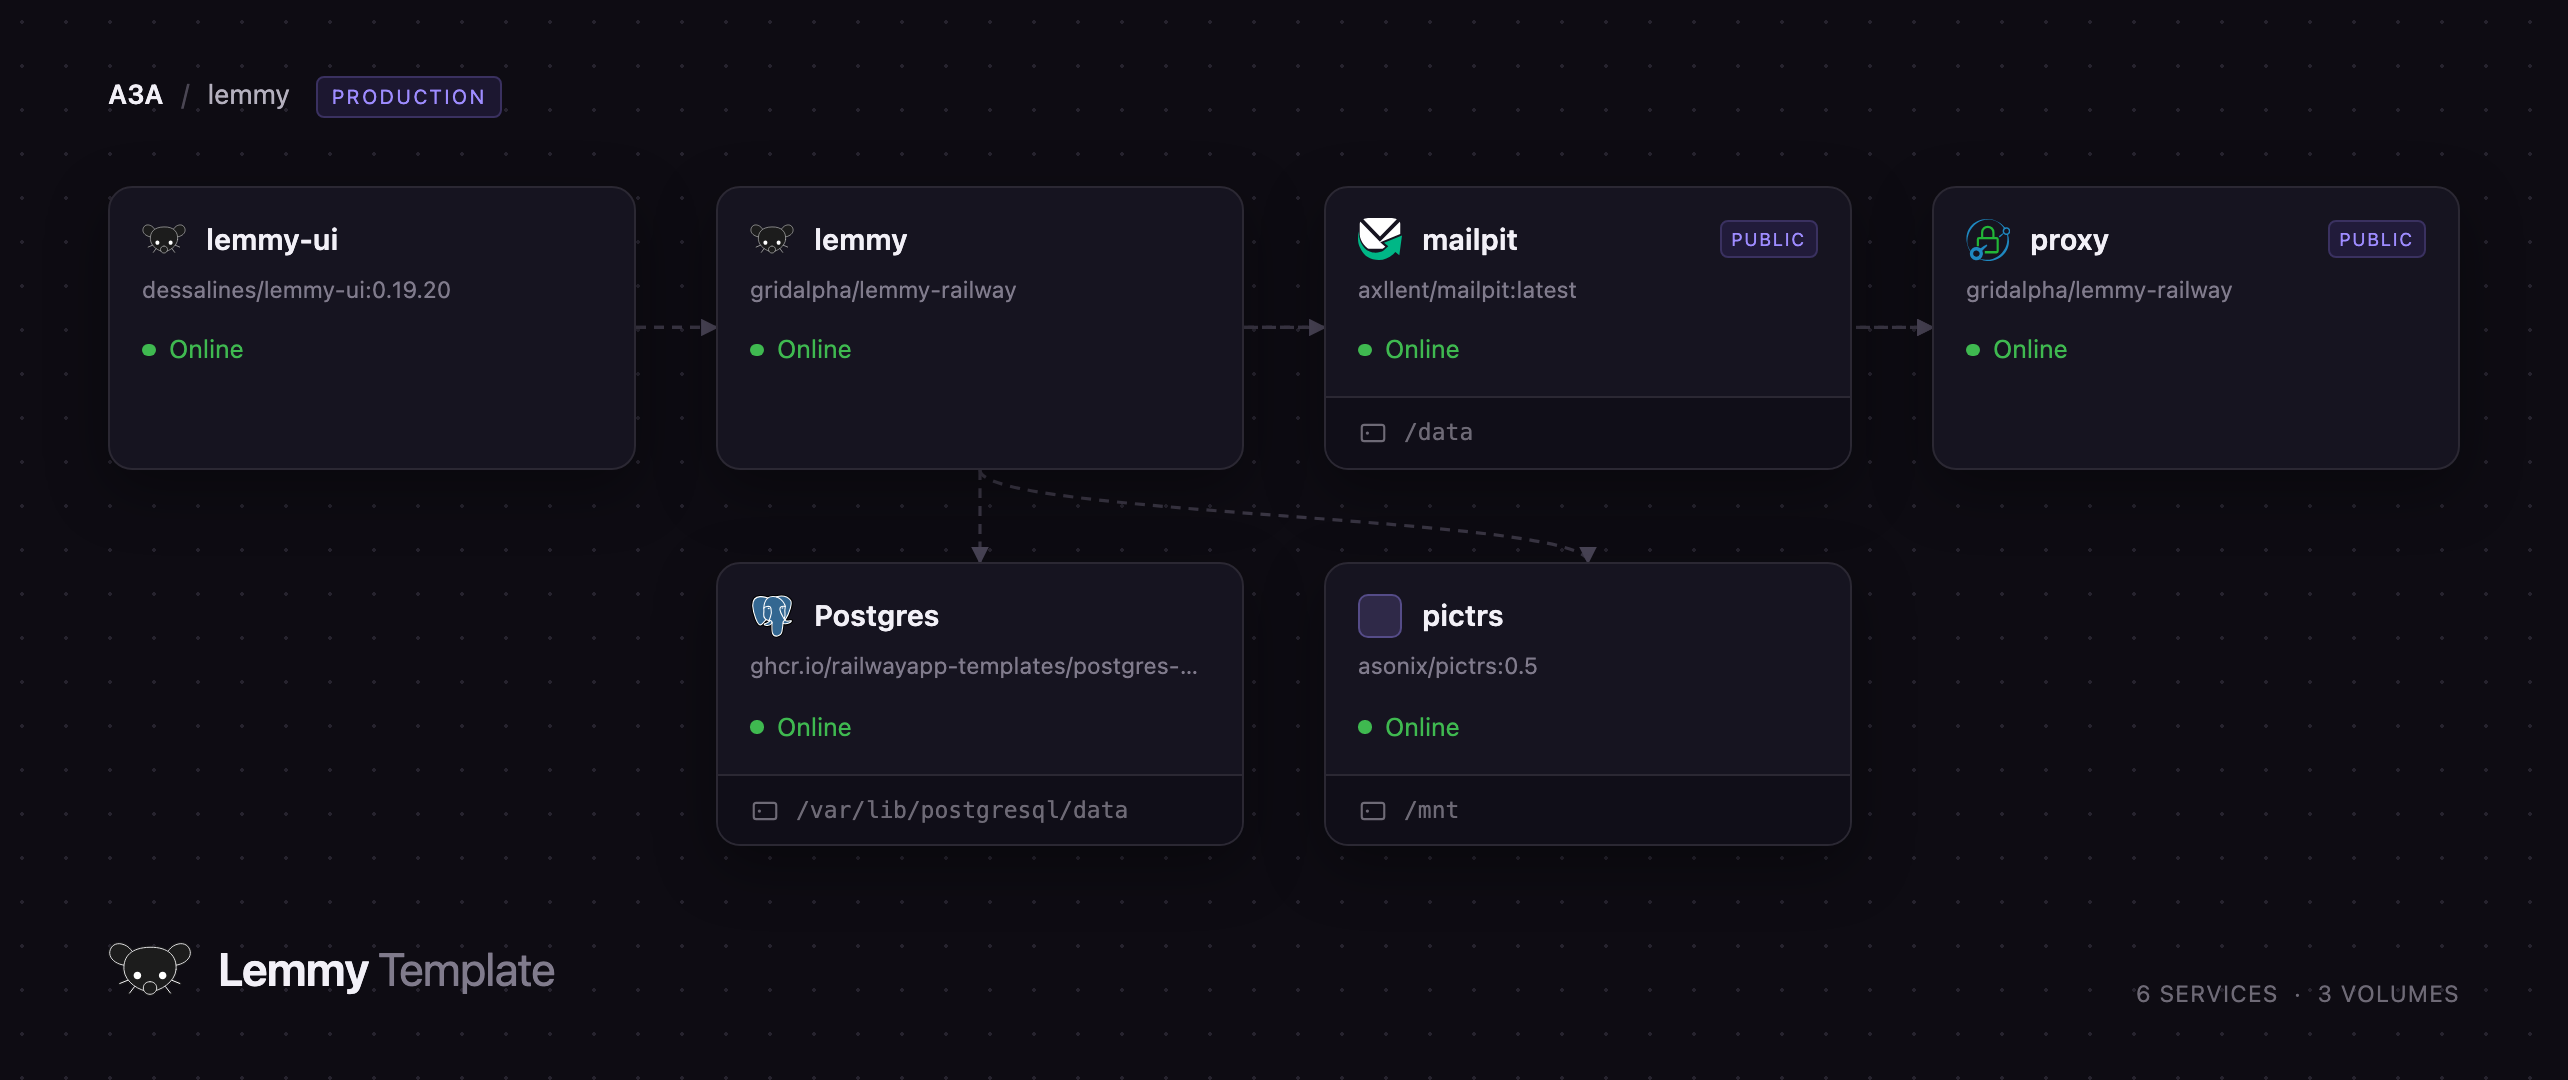Click the green status dot on lemmy-ui
The height and width of the screenshot is (1080, 2568).
click(149, 350)
